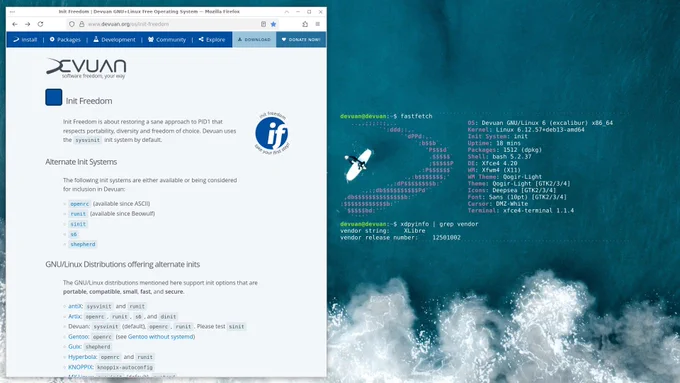Click 'shepherd' in Alternate Init Systems list
Screen dimensions: 680x383
83,244
